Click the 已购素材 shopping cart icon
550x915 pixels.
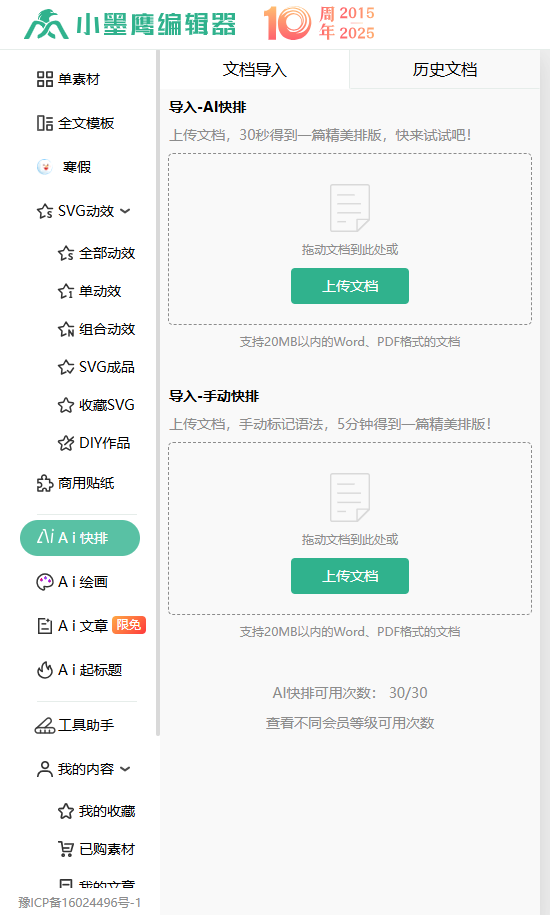tap(66, 849)
